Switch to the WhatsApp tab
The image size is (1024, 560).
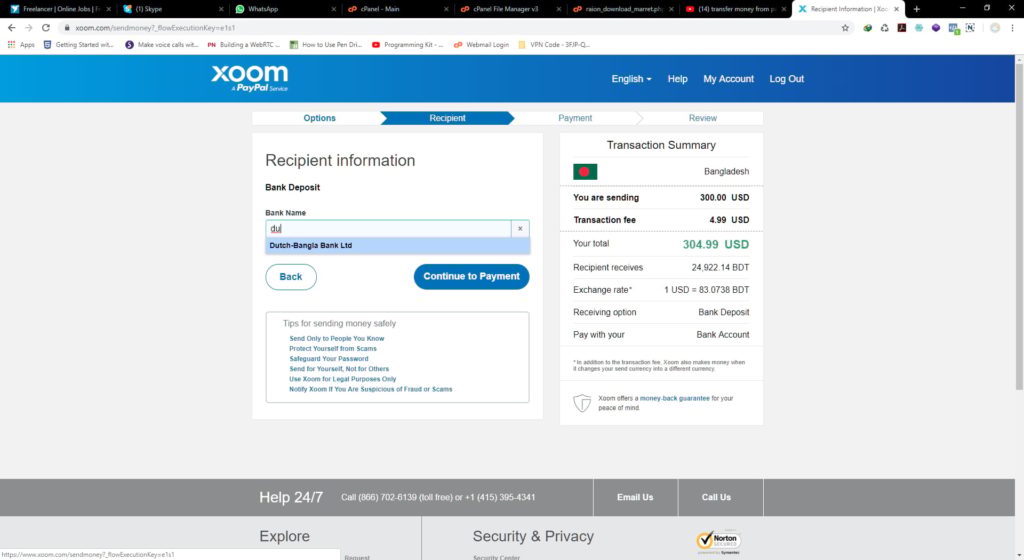[285, 9]
